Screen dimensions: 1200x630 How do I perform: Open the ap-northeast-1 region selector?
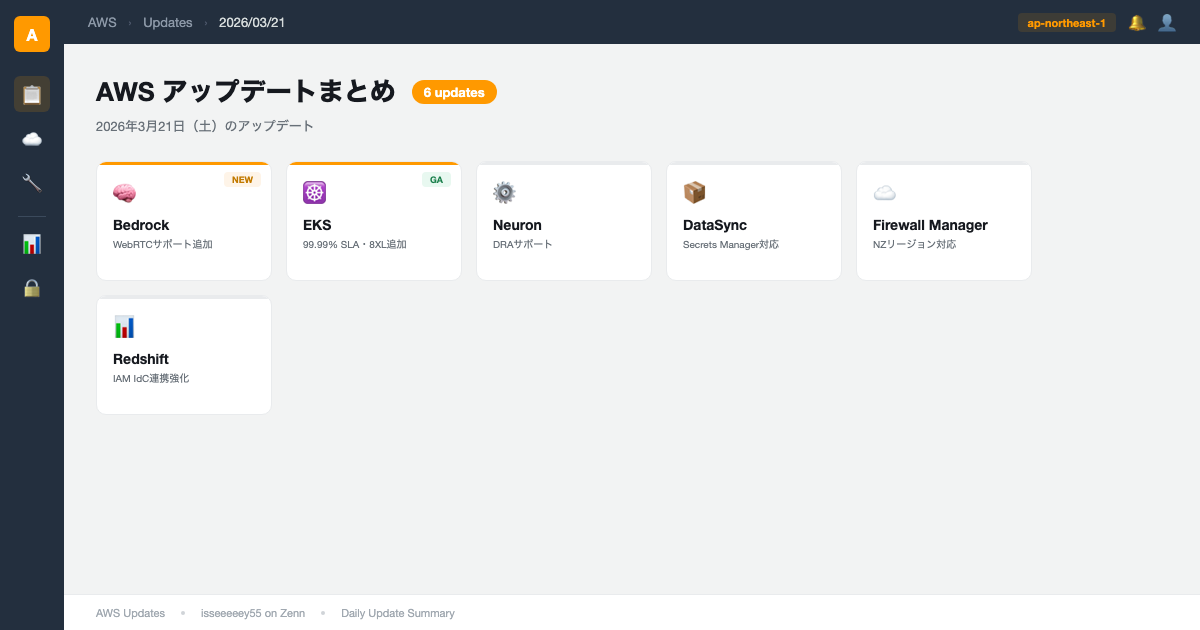point(1066,22)
